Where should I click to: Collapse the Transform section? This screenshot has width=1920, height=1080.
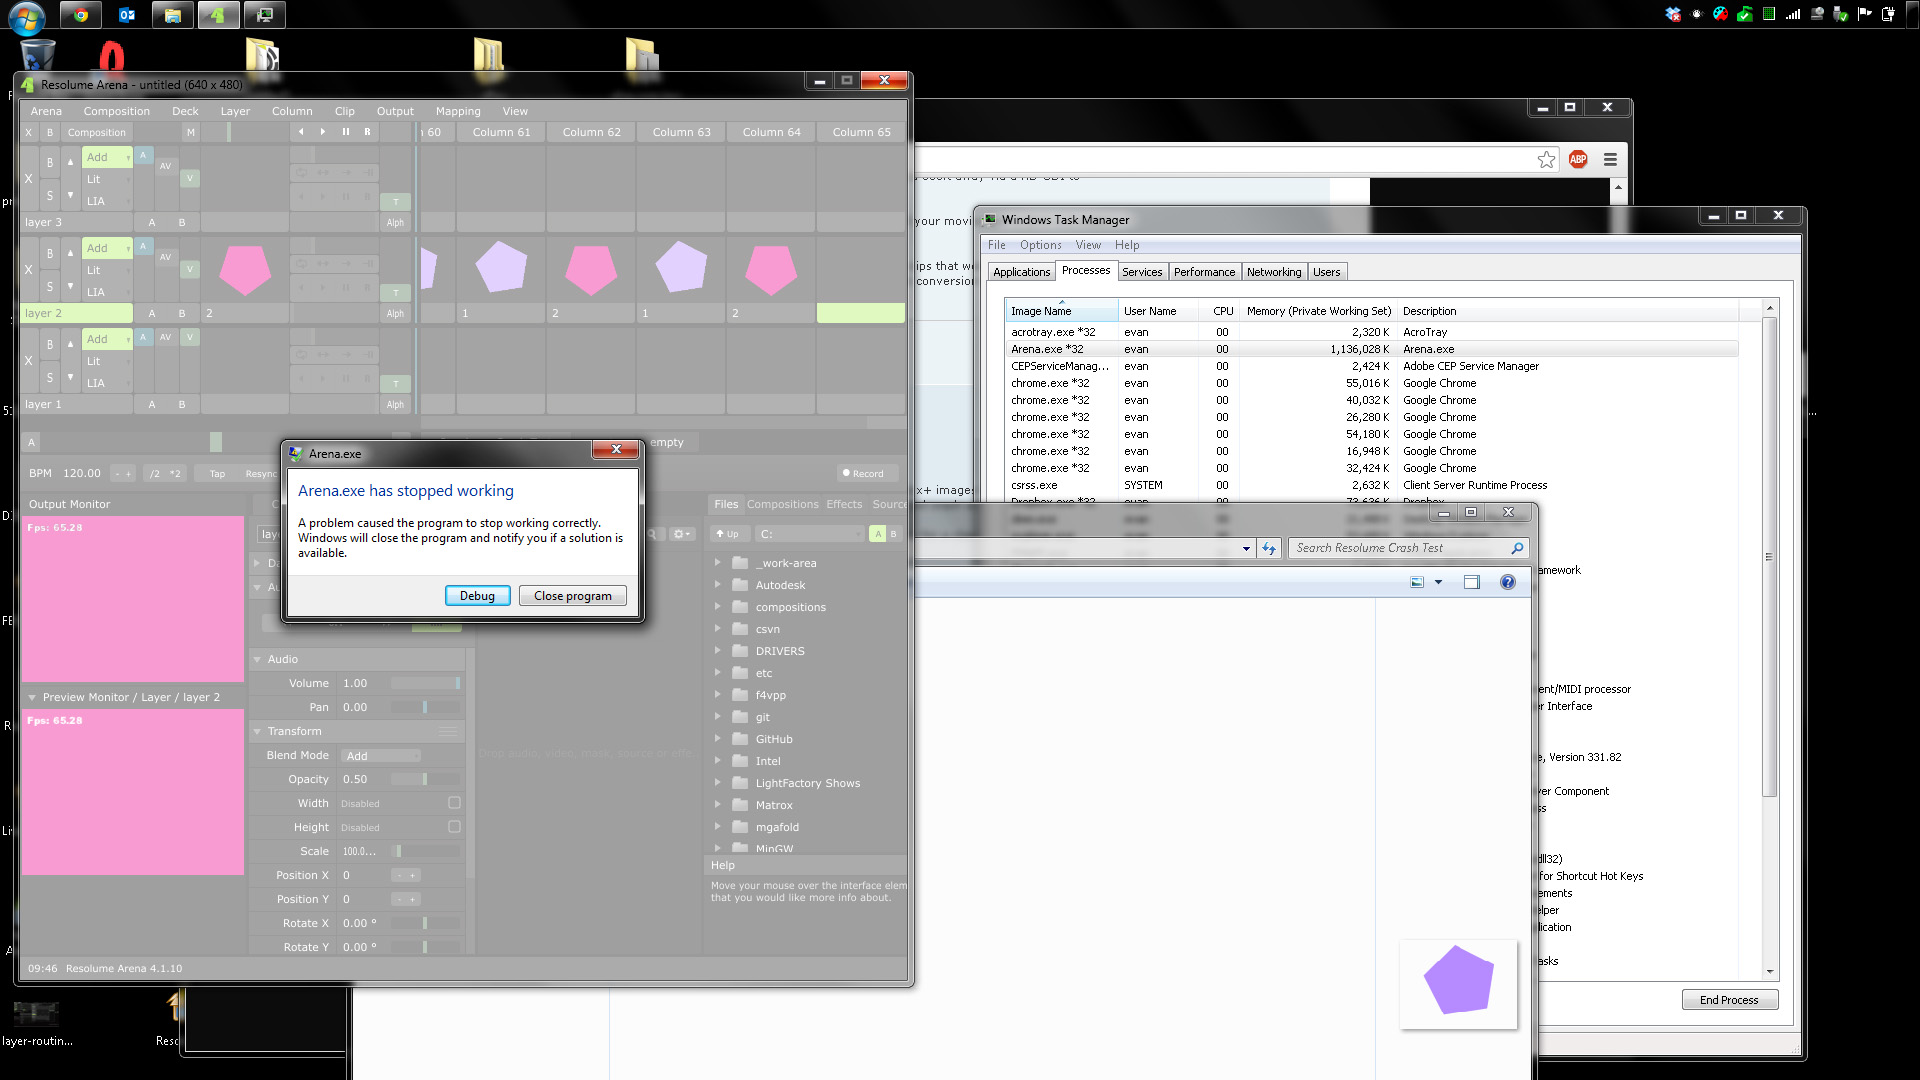[257, 731]
